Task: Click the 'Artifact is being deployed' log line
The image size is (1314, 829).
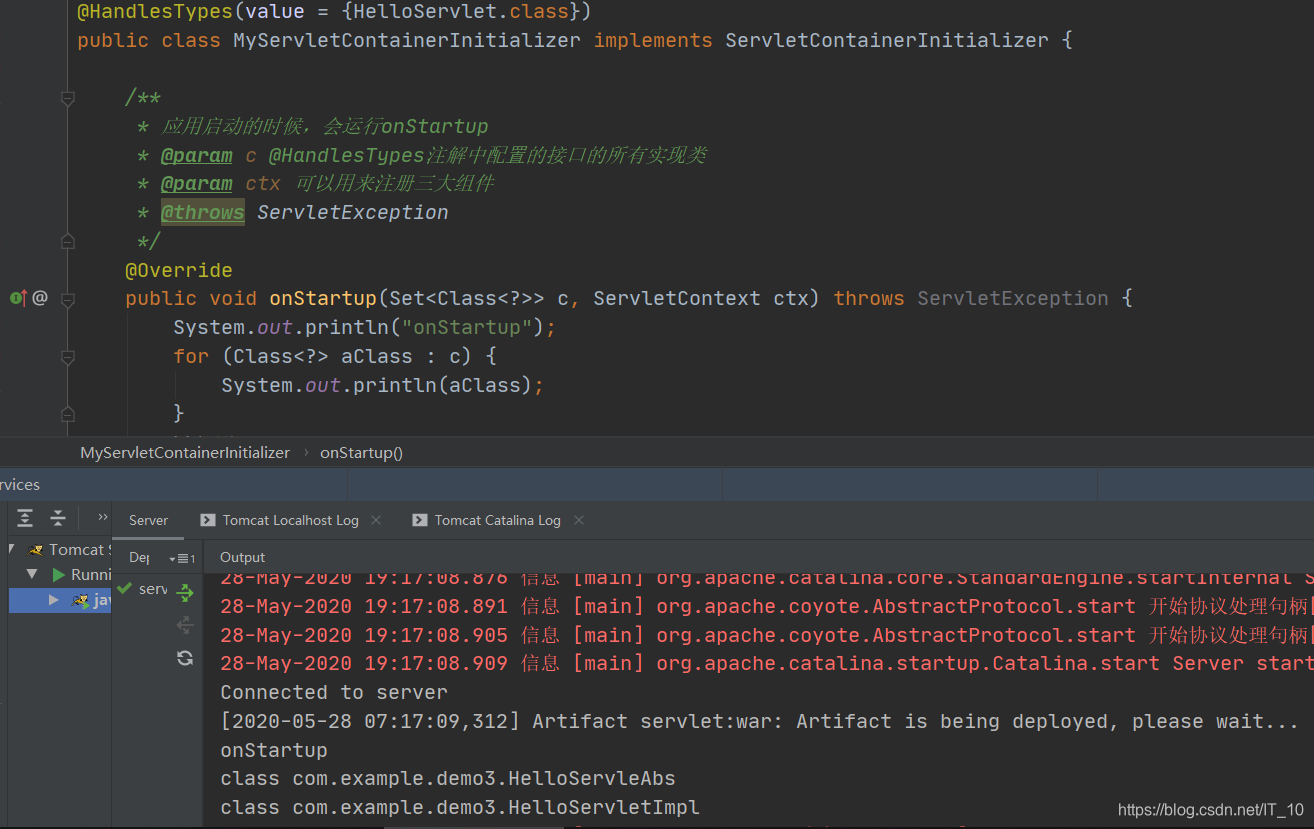Action: tap(759, 721)
